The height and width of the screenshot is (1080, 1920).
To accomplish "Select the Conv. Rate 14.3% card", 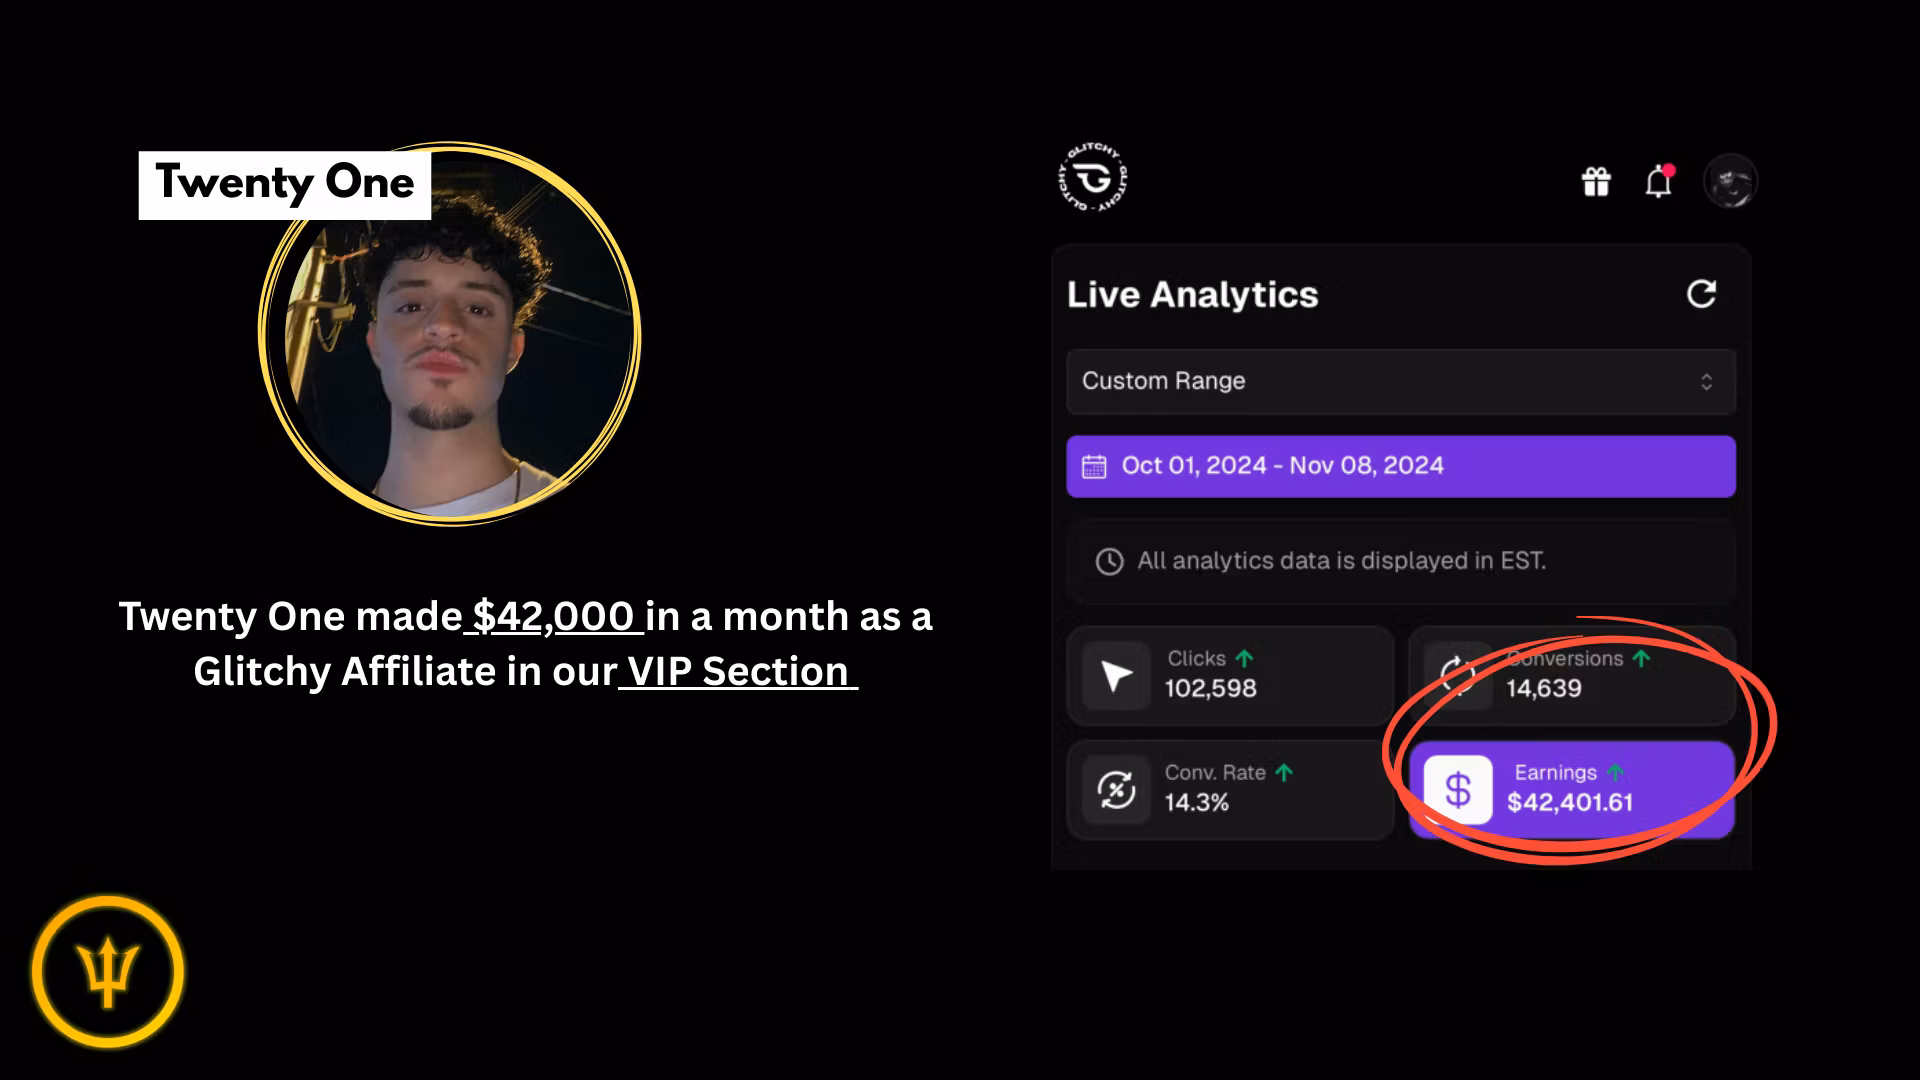I will (1230, 790).
